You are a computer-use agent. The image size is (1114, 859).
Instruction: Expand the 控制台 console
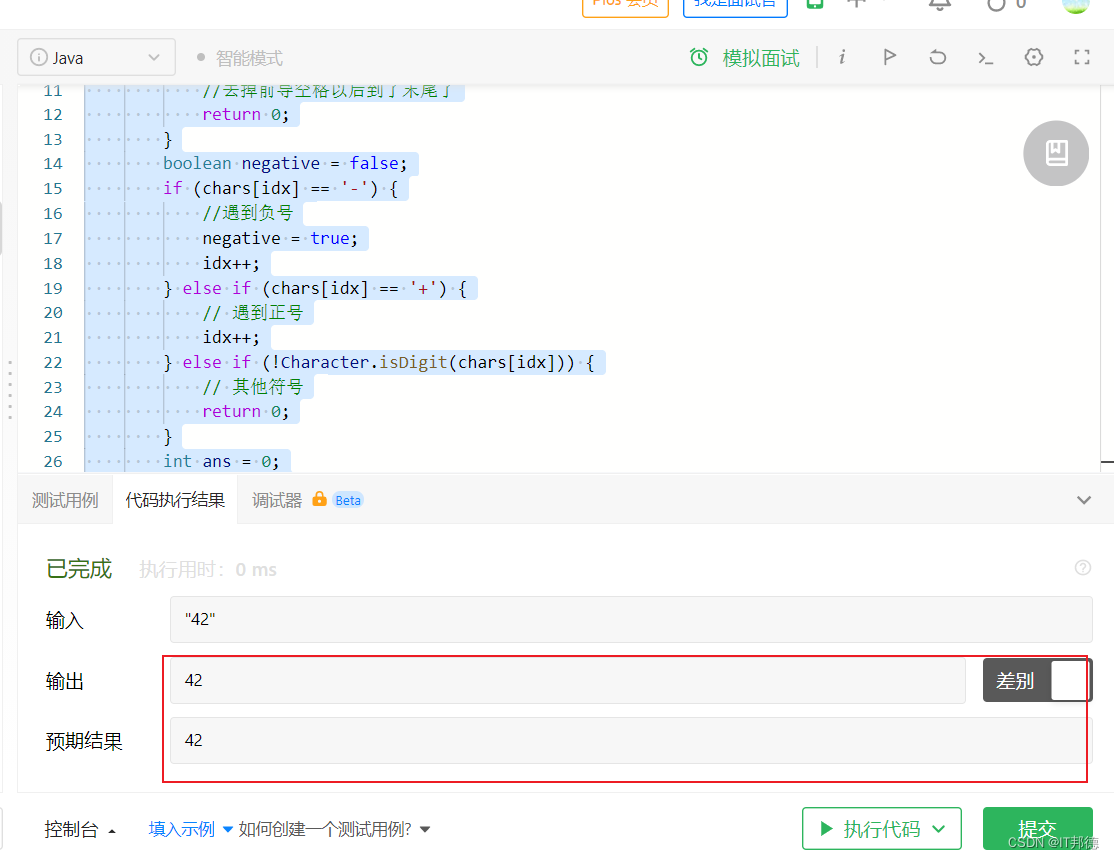click(x=80, y=829)
